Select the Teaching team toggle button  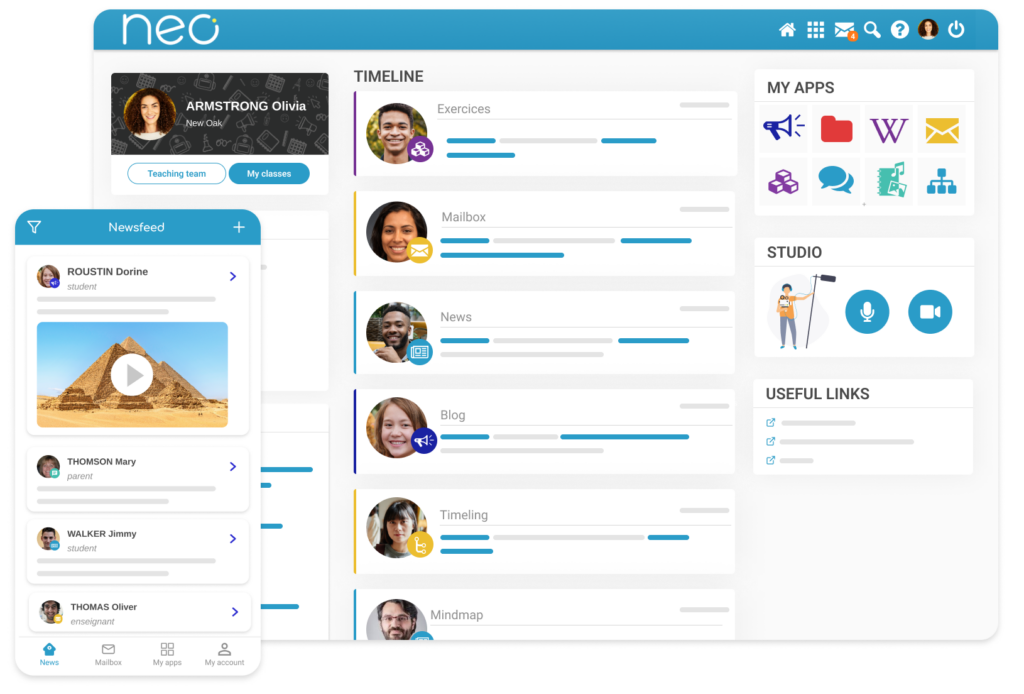[x=176, y=174]
